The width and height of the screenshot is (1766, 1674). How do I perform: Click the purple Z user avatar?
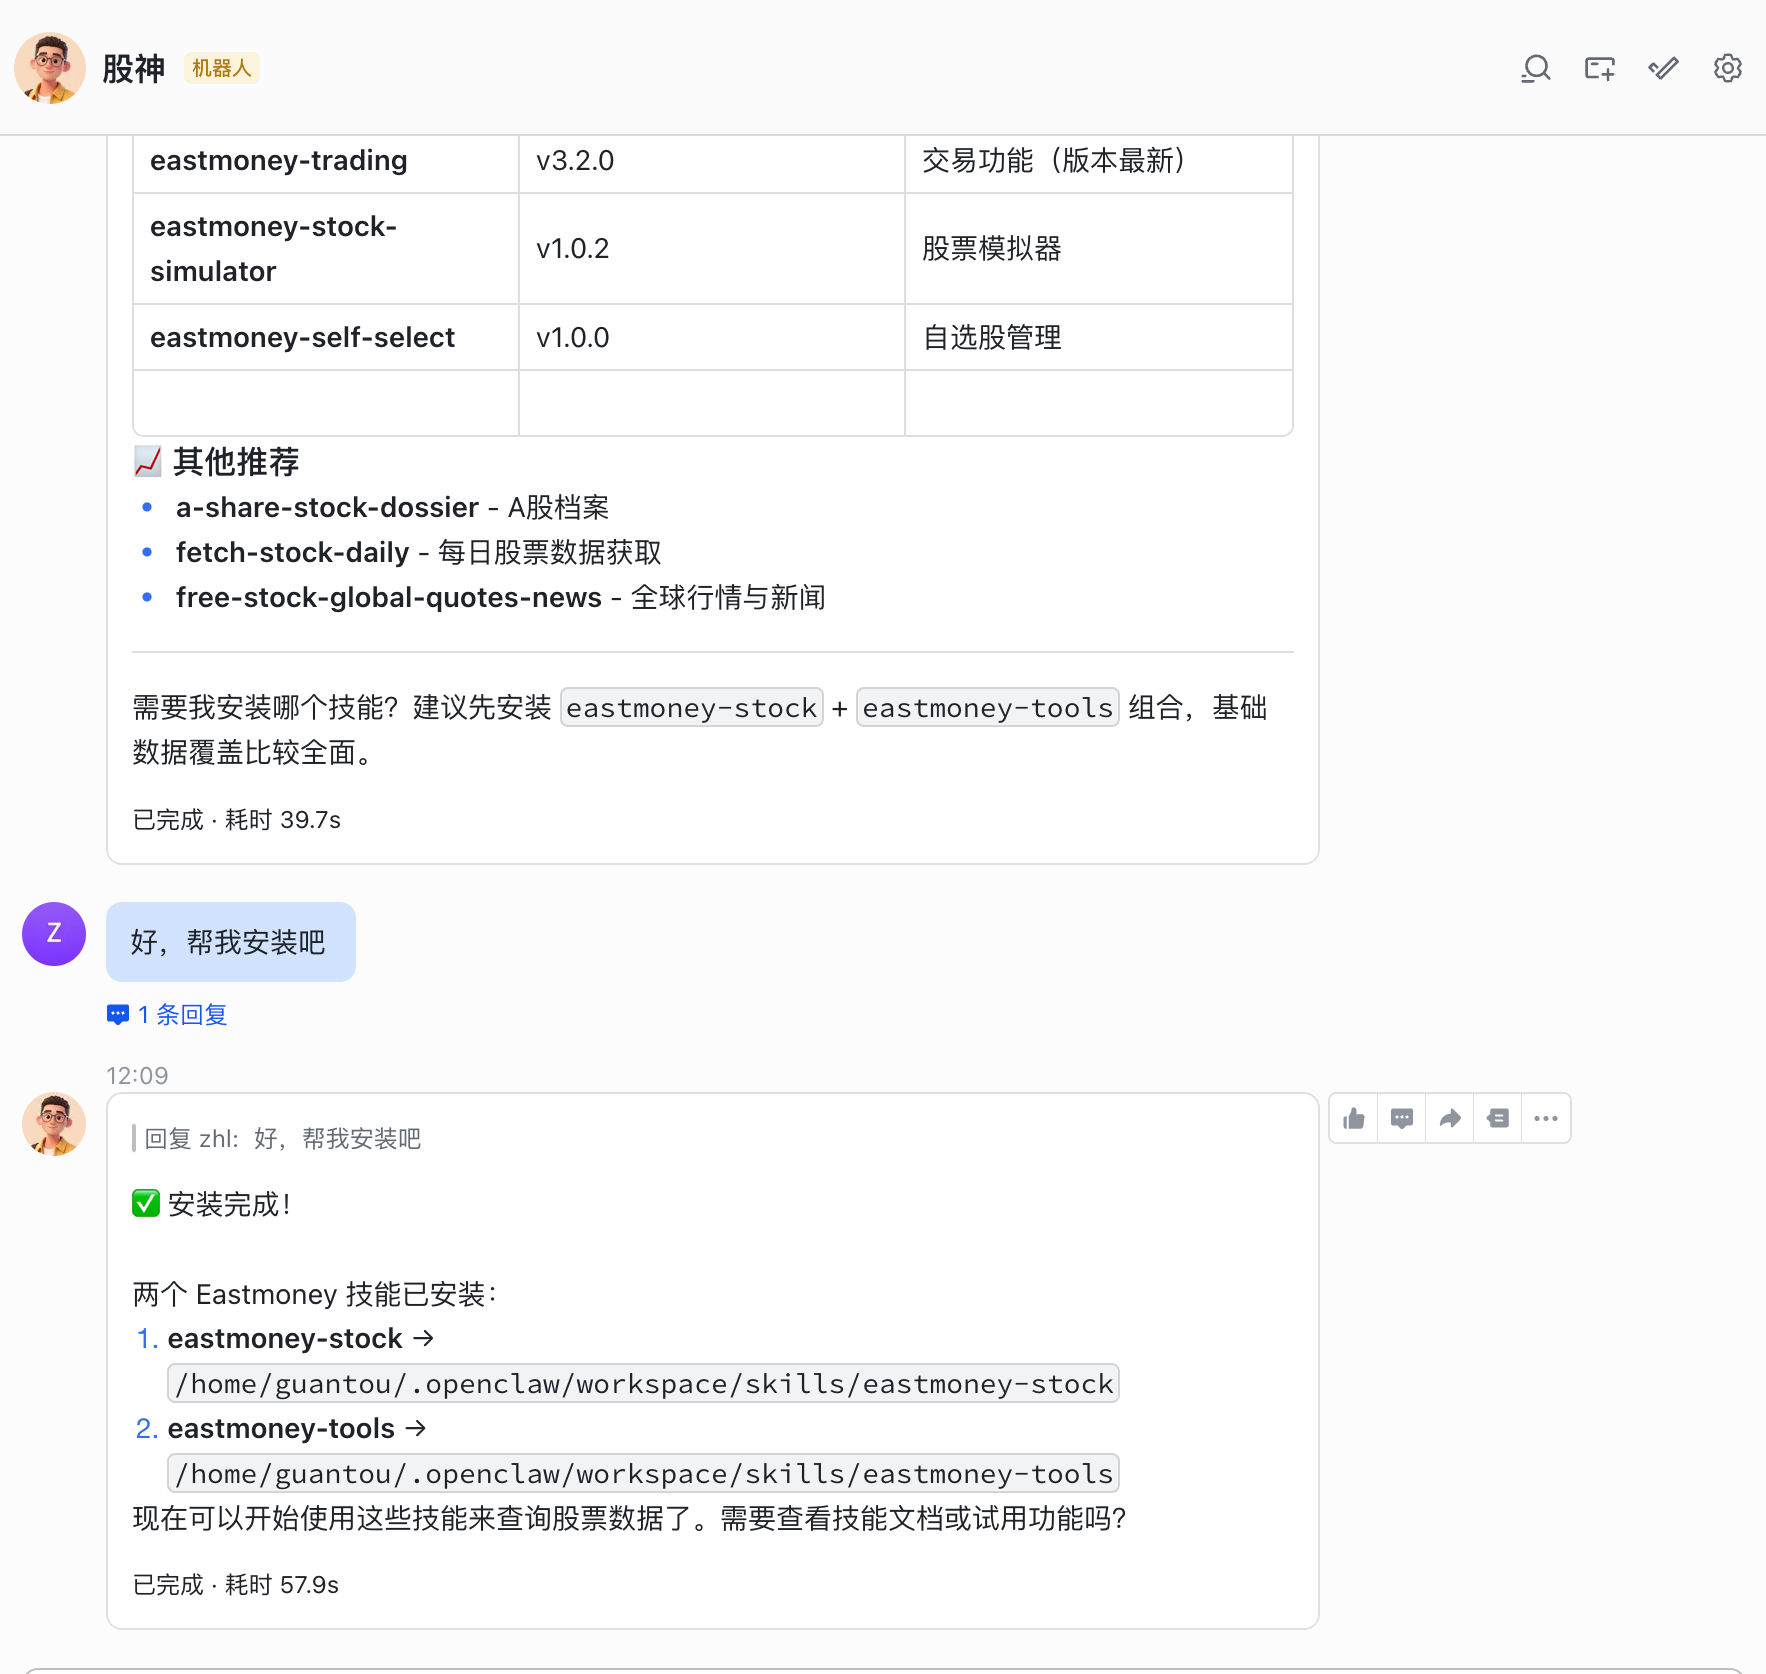pyautogui.click(x=54, y=934)
